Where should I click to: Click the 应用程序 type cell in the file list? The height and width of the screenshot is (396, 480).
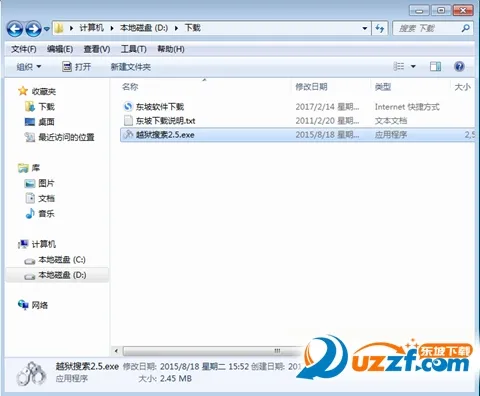point(391,135)
